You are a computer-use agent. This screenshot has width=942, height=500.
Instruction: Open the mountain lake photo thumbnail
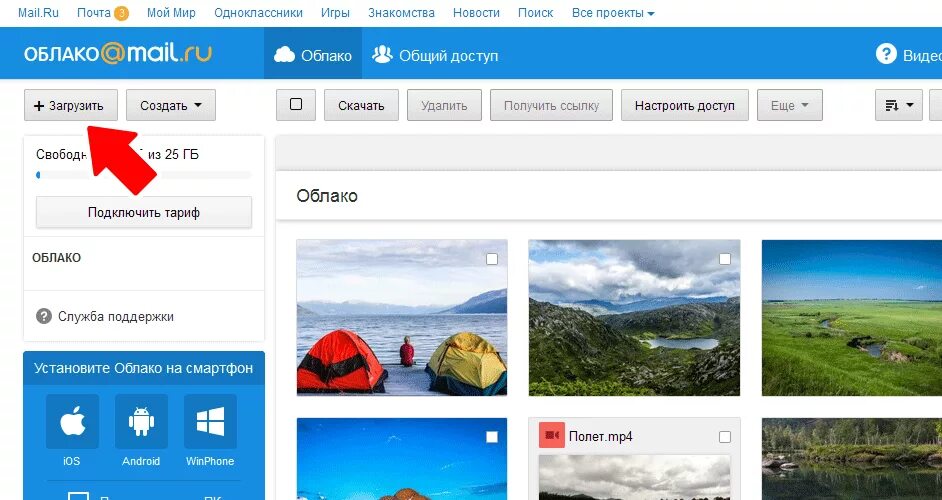[x=634, y=317]
